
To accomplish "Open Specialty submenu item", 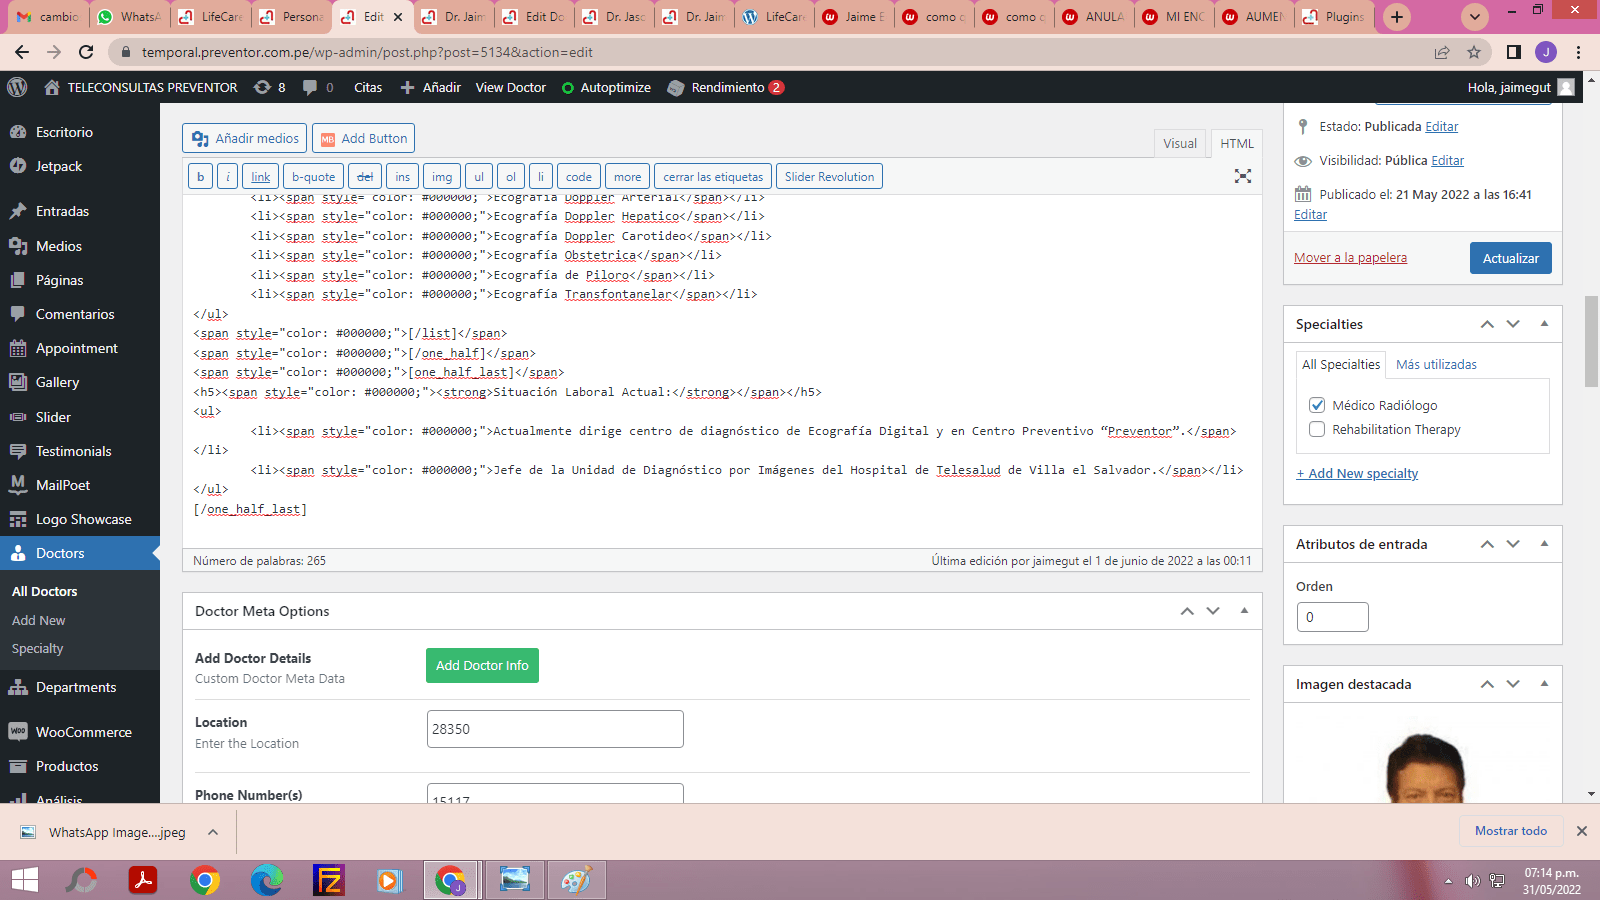I will click(x=38, y=648).
